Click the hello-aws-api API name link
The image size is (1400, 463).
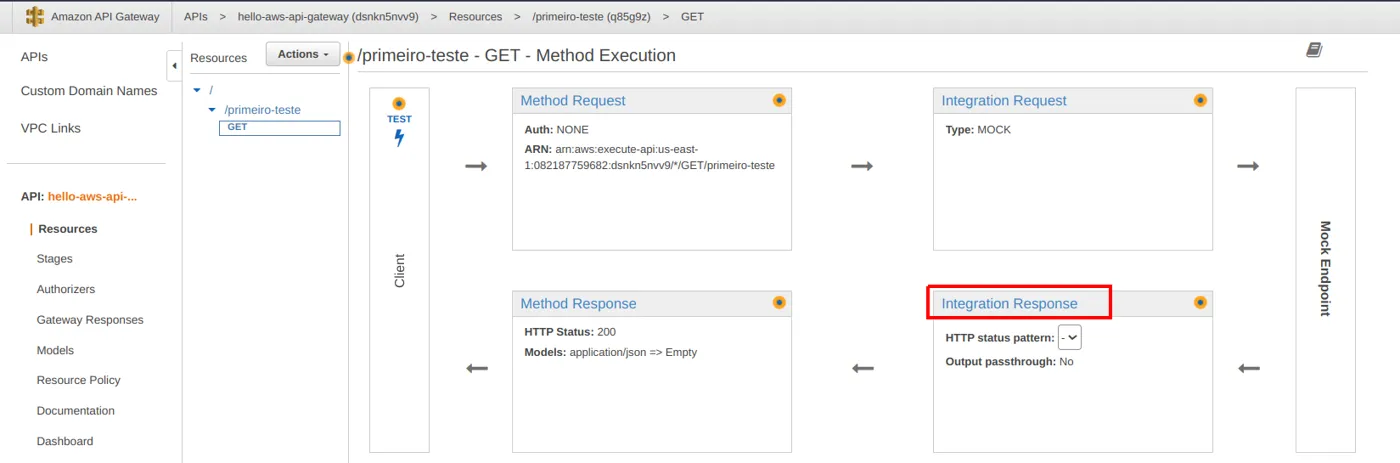[x=92, y=197]
